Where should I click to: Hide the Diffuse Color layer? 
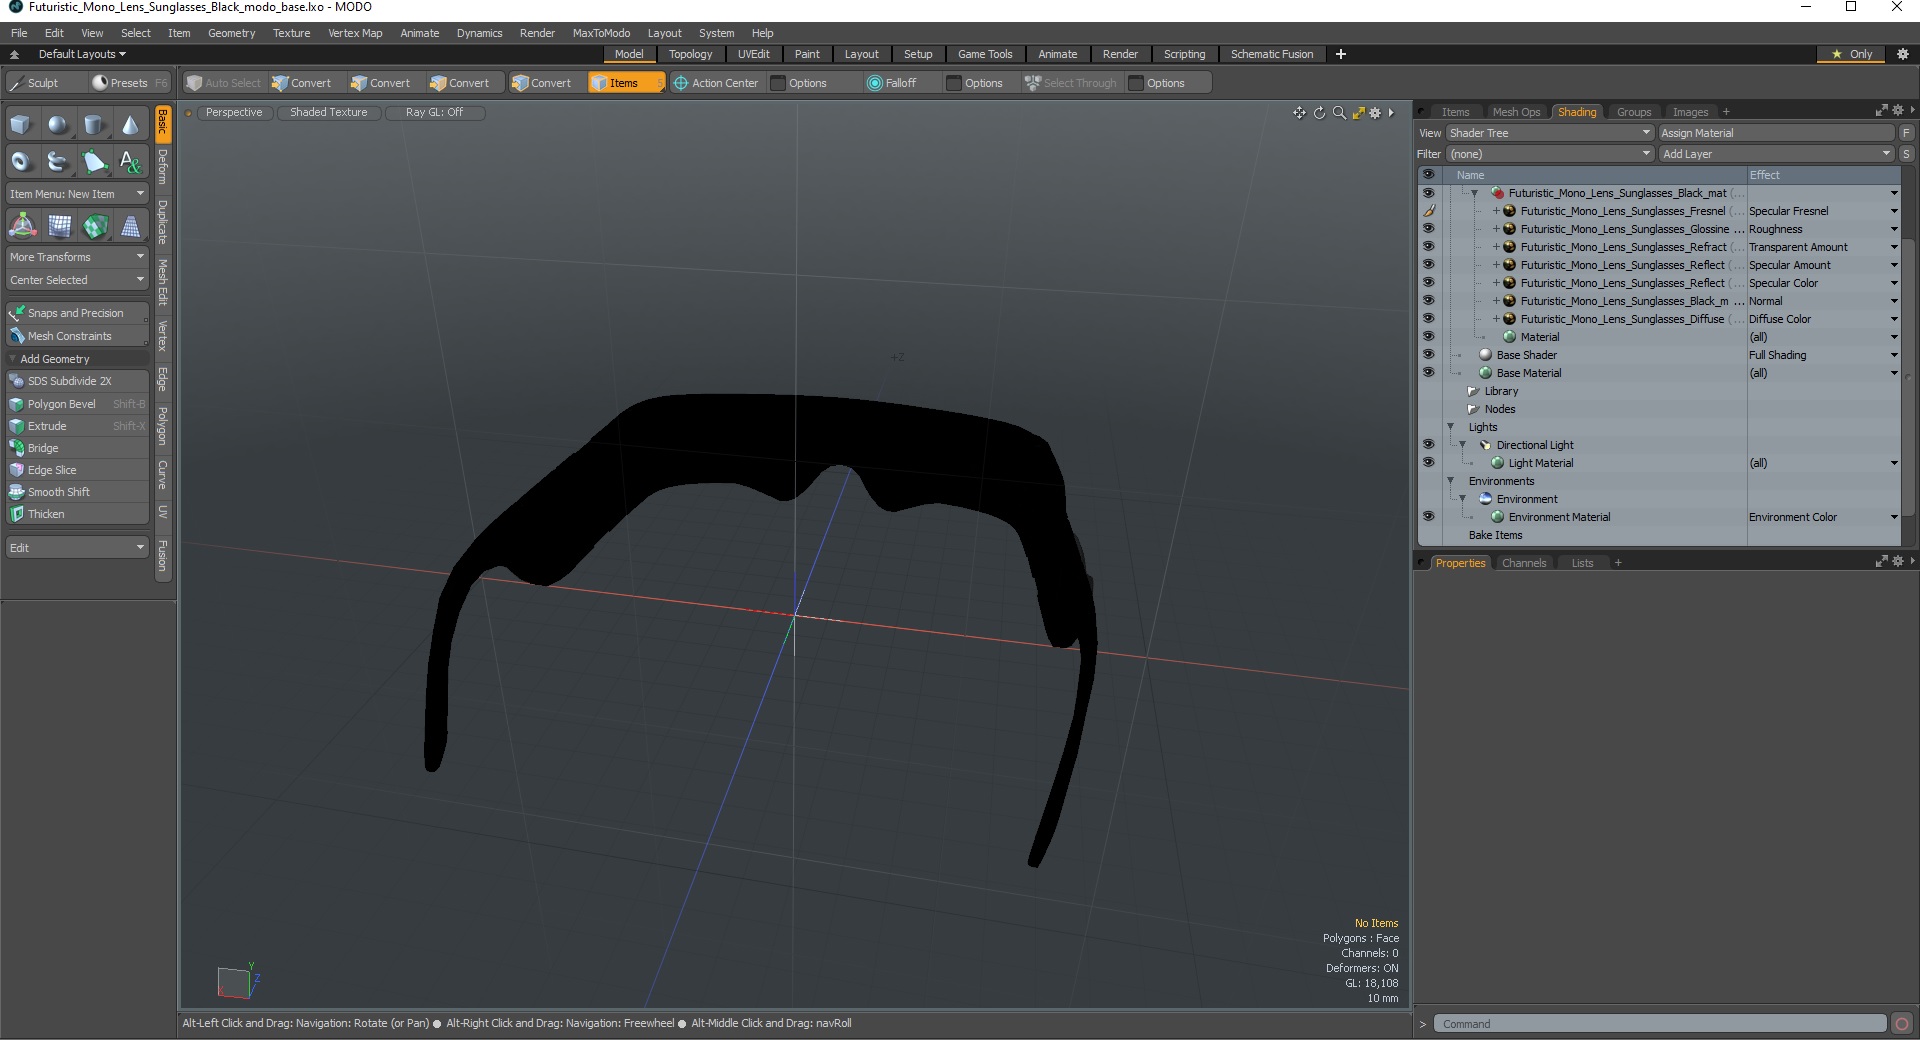1428,319
